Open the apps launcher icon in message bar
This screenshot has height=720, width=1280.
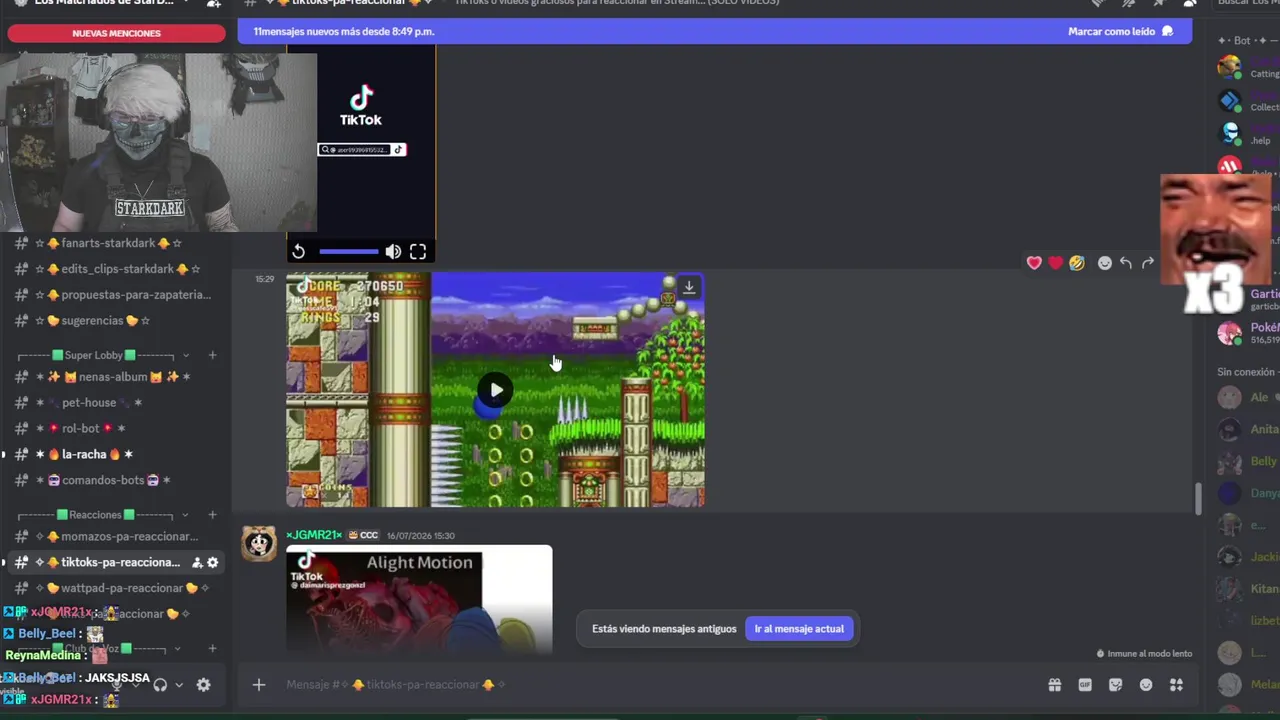pos(1176,685)
